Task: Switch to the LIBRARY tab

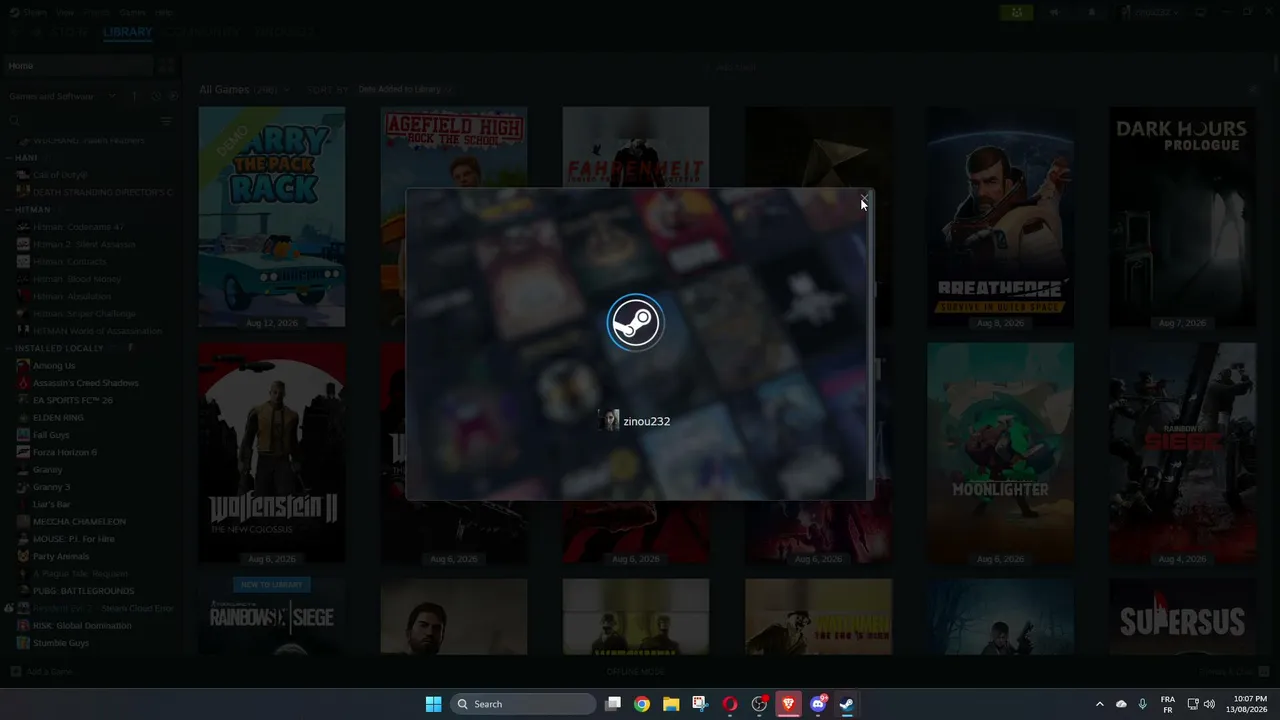Action: click(127, 32)
